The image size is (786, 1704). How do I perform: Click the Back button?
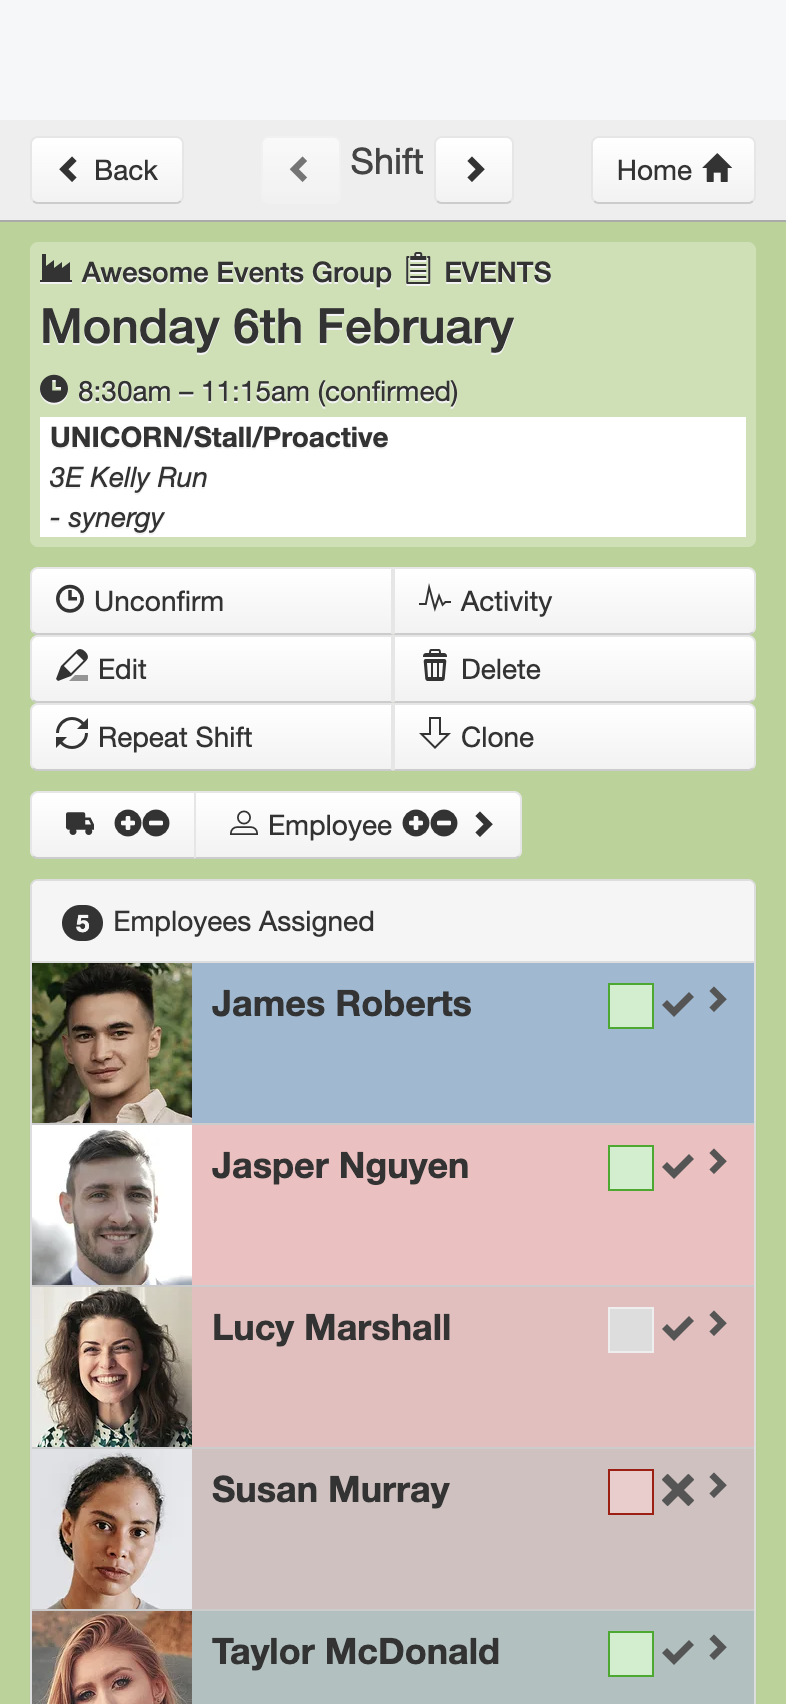click(x=107, y=170)
